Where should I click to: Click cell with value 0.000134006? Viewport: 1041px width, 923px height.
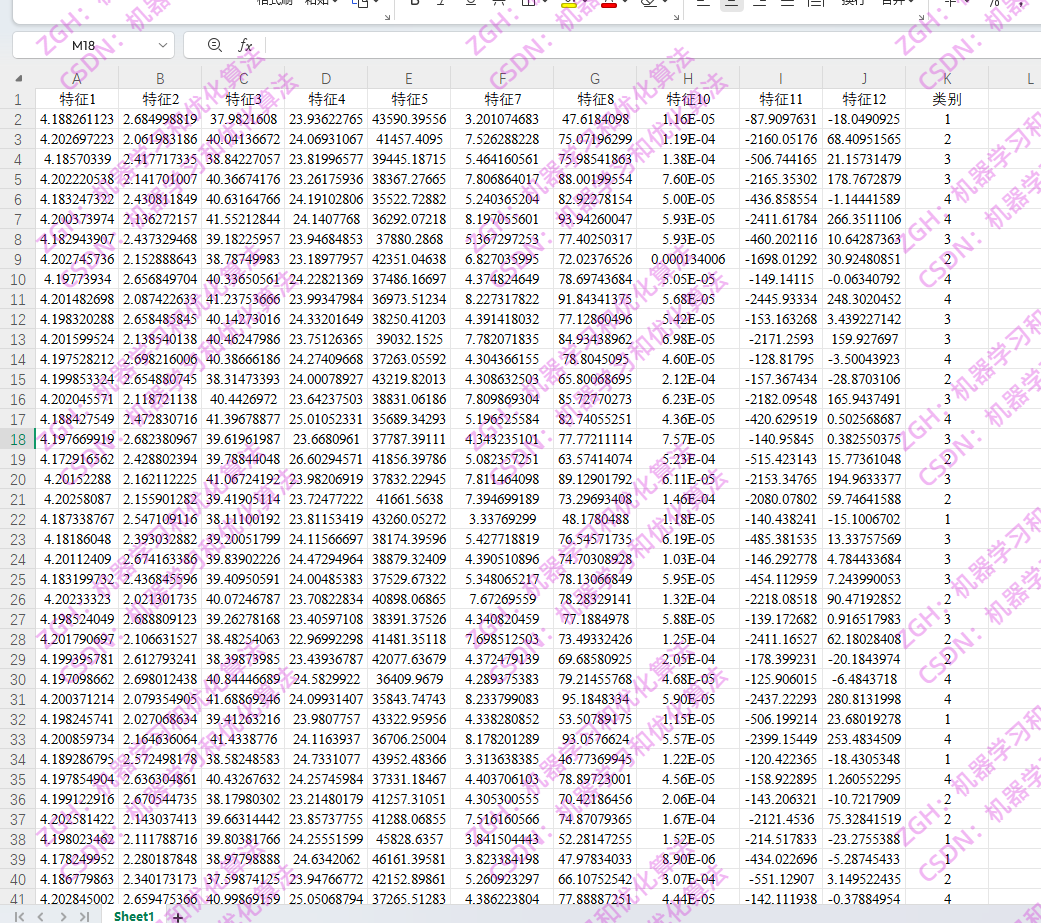688,259
